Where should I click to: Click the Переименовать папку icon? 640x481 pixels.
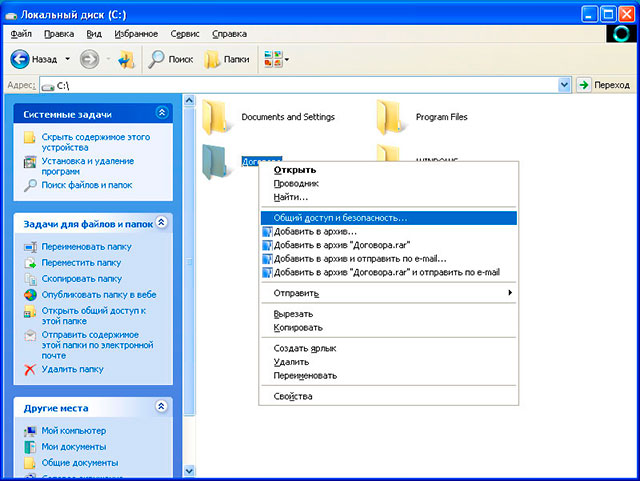30,247
